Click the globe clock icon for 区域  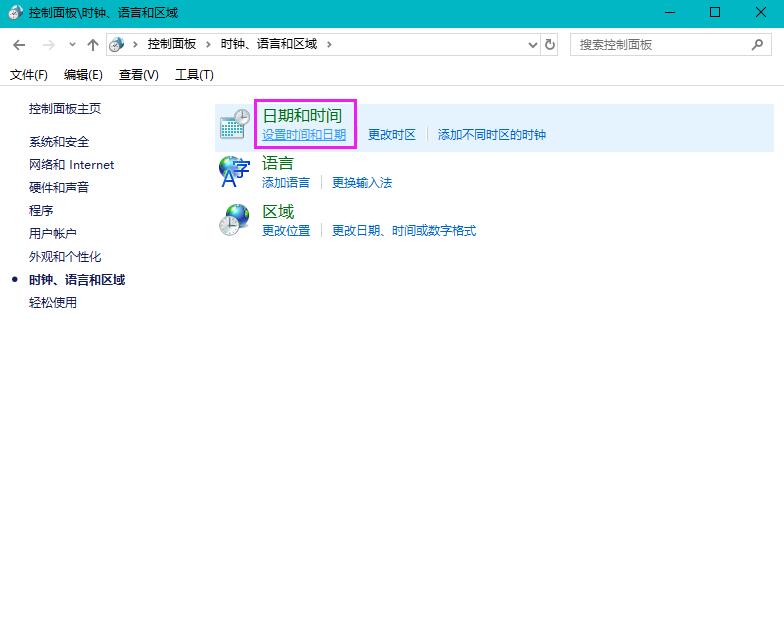[x=234, y=220]
